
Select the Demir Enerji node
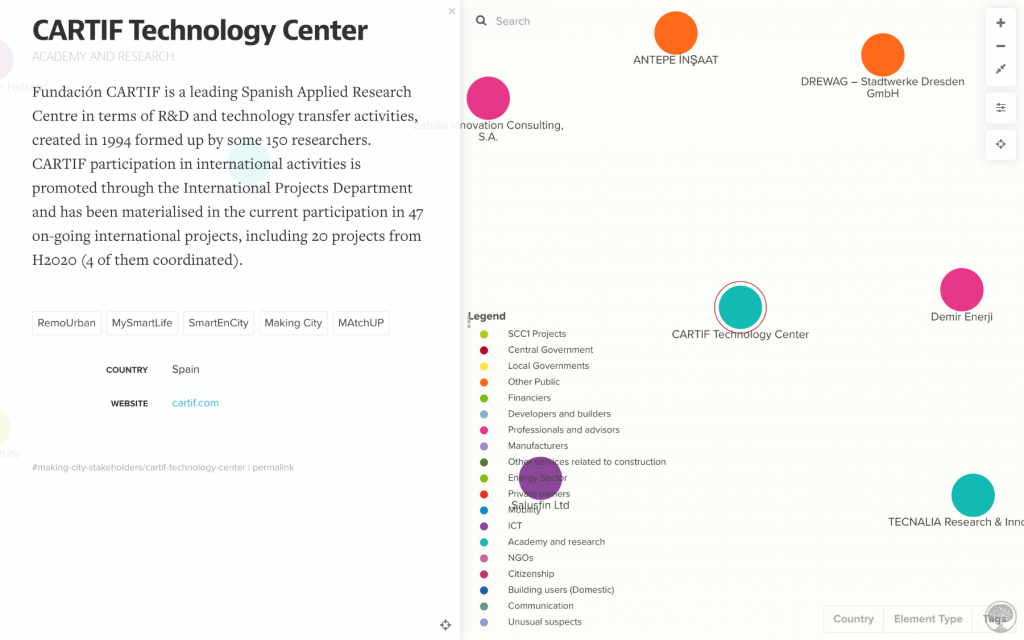pyautogui.click(x=961, y=290)
